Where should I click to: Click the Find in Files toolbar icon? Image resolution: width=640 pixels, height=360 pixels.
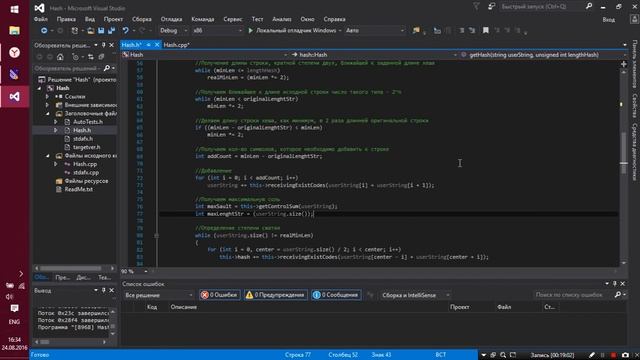(x=416, y=31)
